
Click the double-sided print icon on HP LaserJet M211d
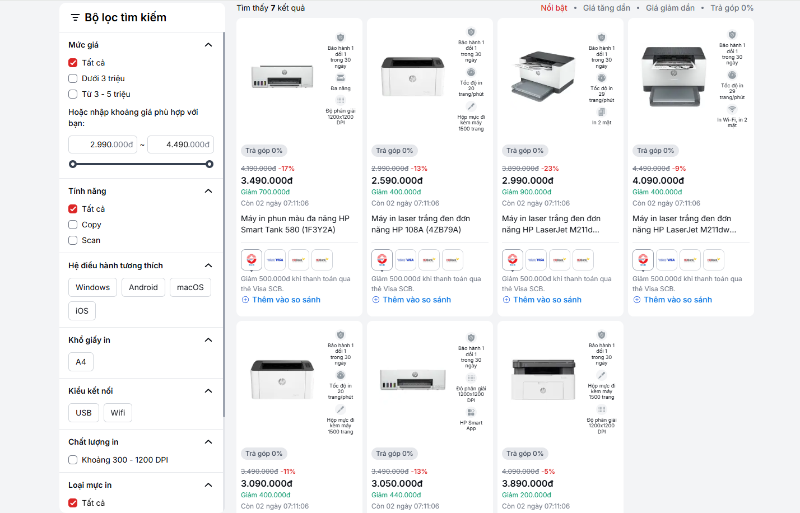click(x=601, y=110)
